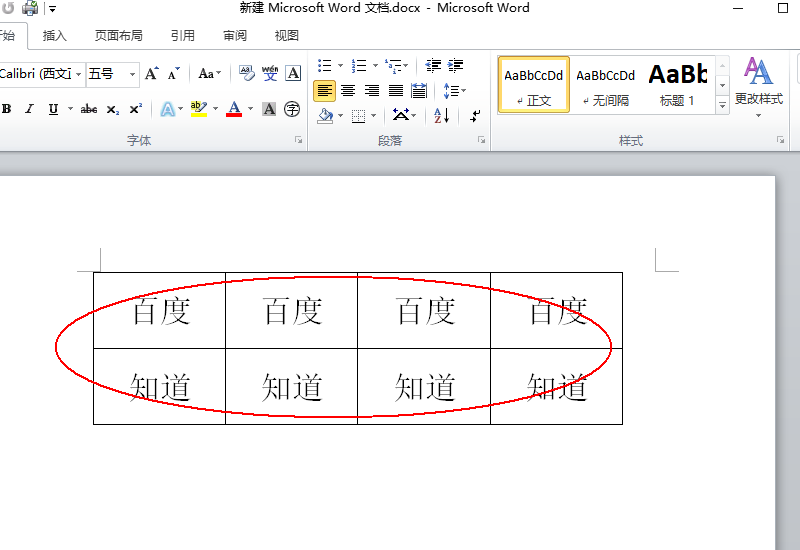The height and width of the screenshot is (550, 800).
Task: Toggle Subscript formatting
Action: [113, 109]
